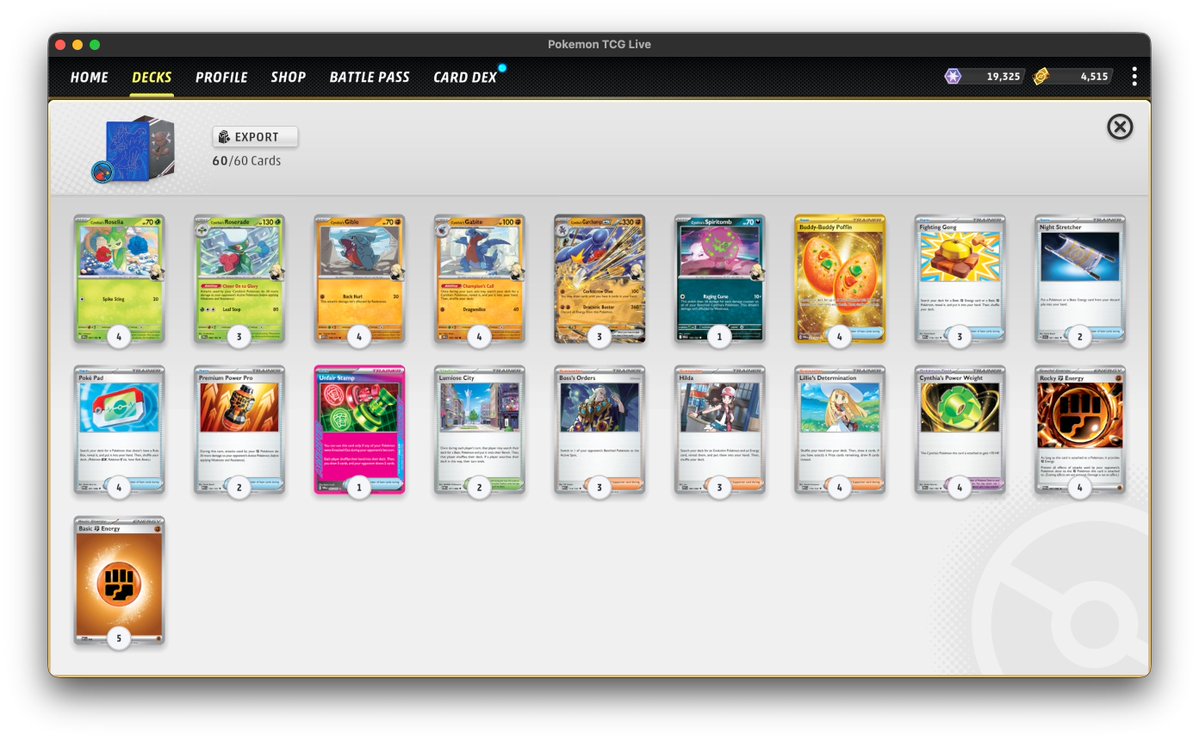
Task: Open the BATTLE PASS tab
Action: coord(369,77)
